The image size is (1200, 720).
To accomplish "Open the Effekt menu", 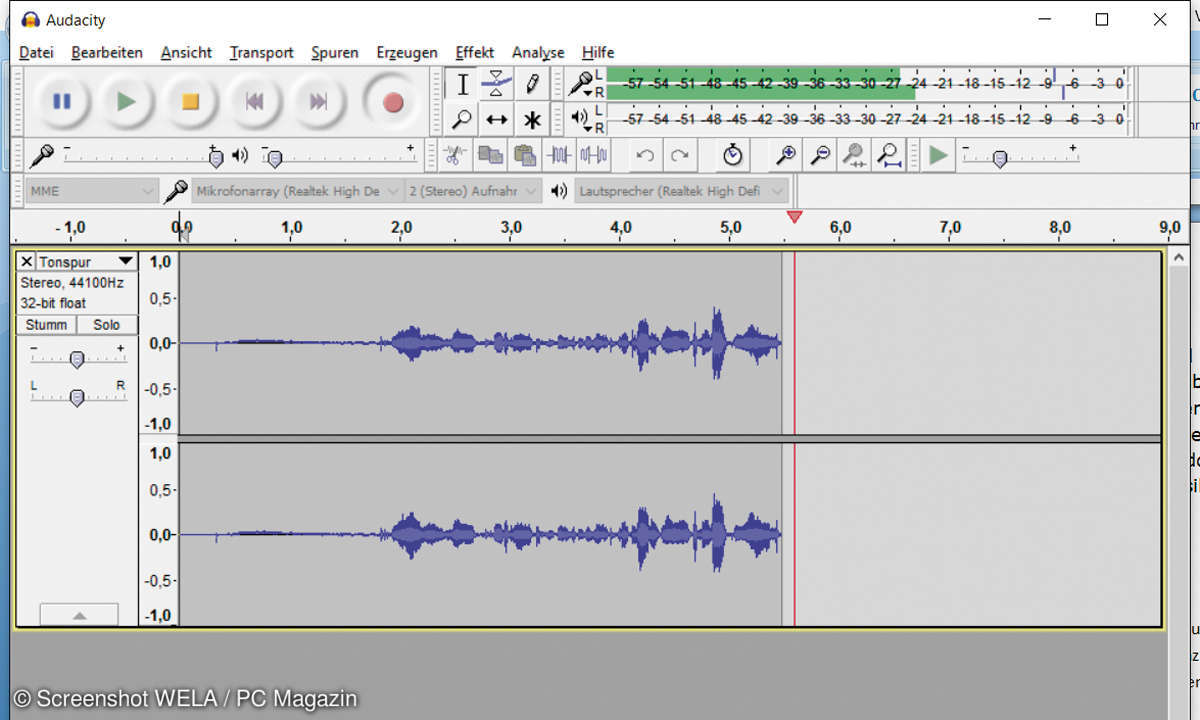I will (475, 52).
